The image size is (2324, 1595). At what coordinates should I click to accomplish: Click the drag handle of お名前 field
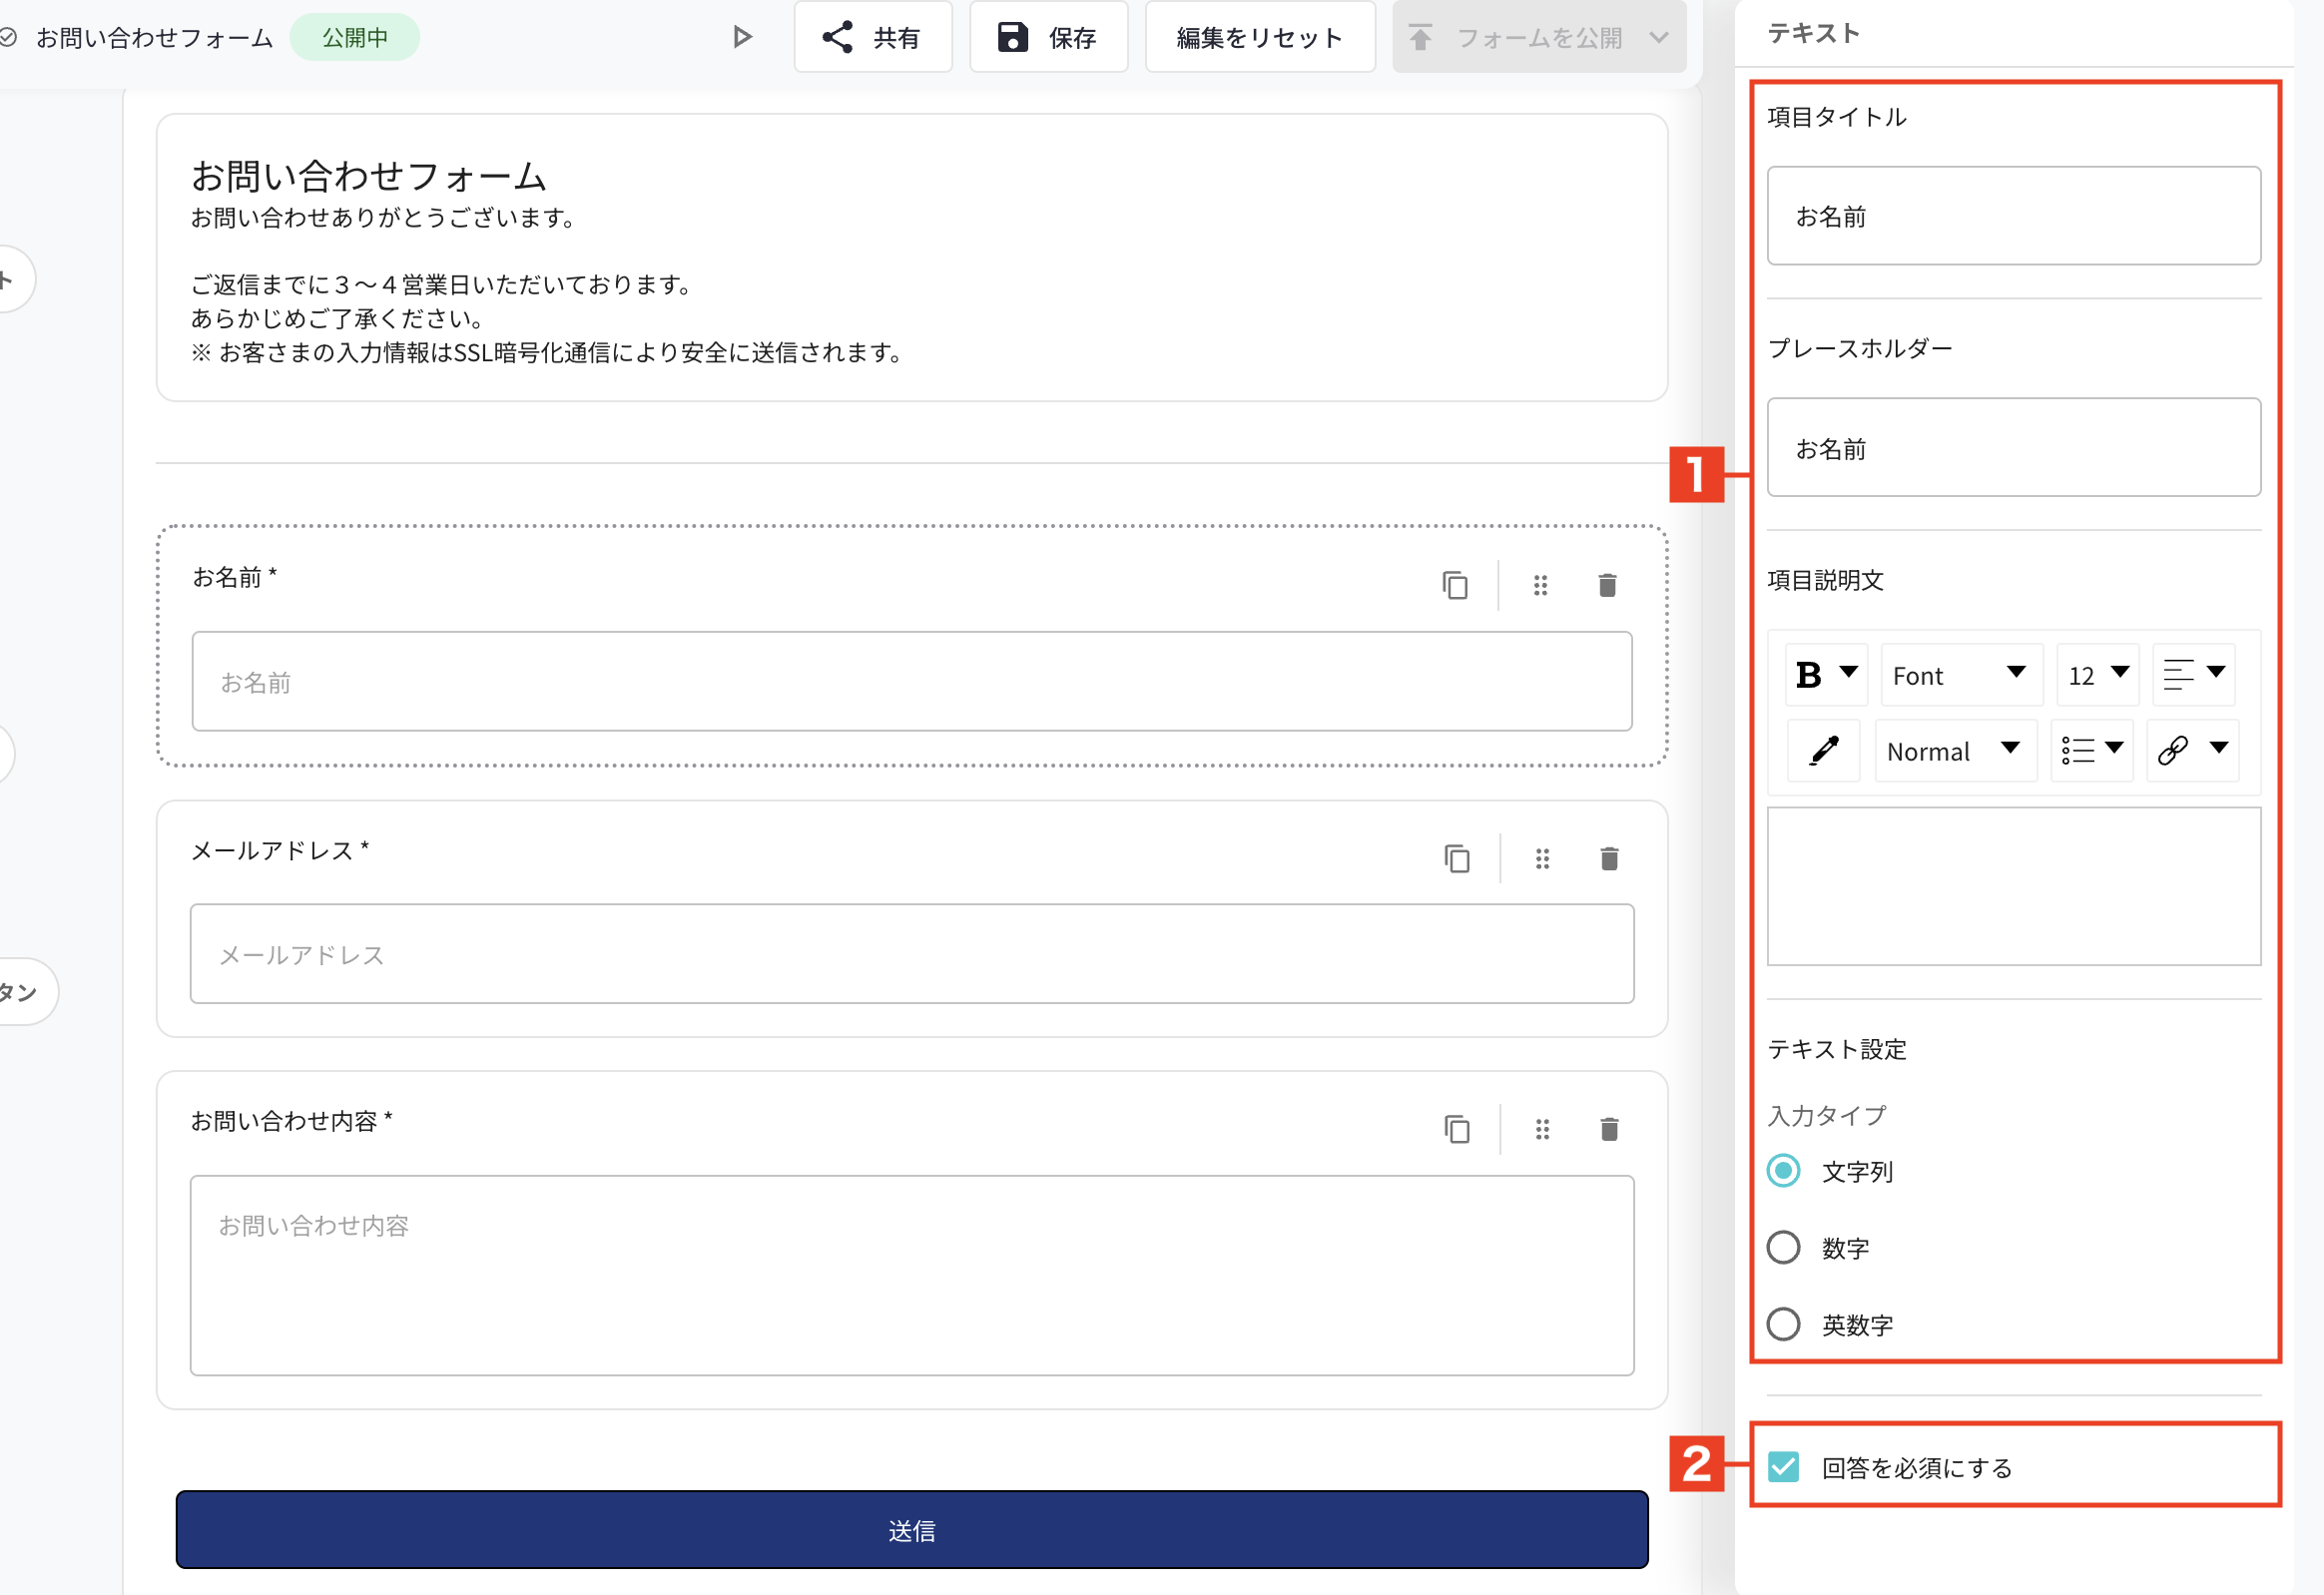[x=1540, y=585]
